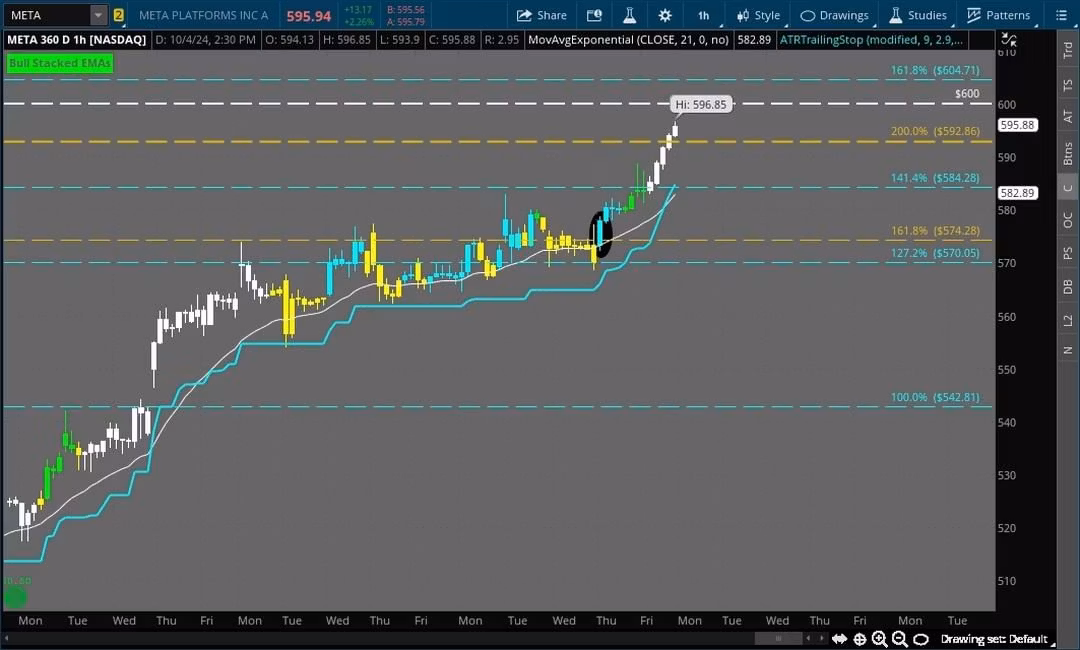Screen dimensions: 1080x650
Task: Click the horizontal double-arrow expand icon
Action: (840, 639)
